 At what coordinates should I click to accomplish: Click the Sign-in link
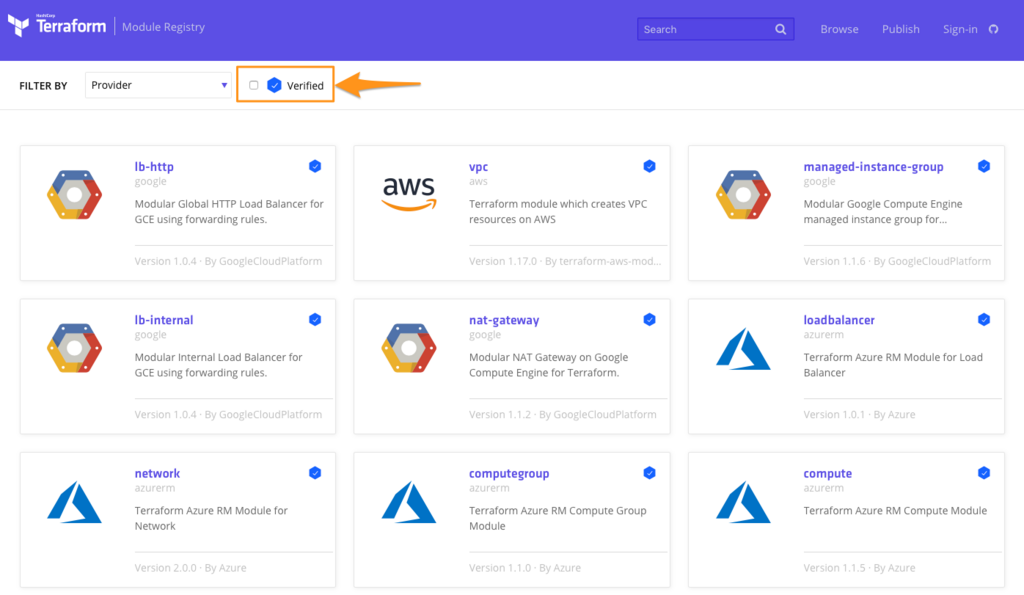[960, 29]
